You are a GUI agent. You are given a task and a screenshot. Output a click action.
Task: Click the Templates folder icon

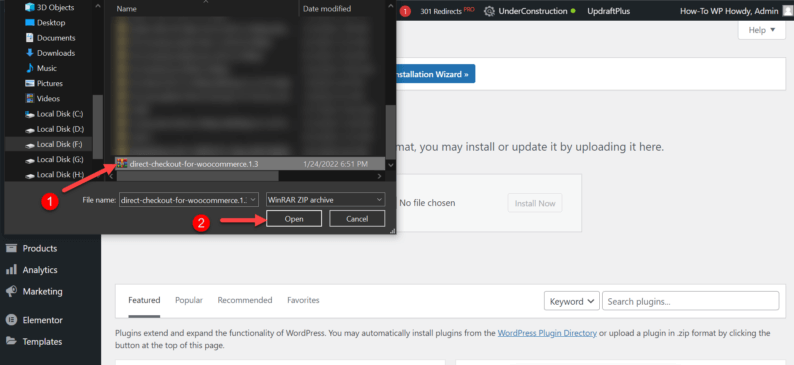(11, 342)
